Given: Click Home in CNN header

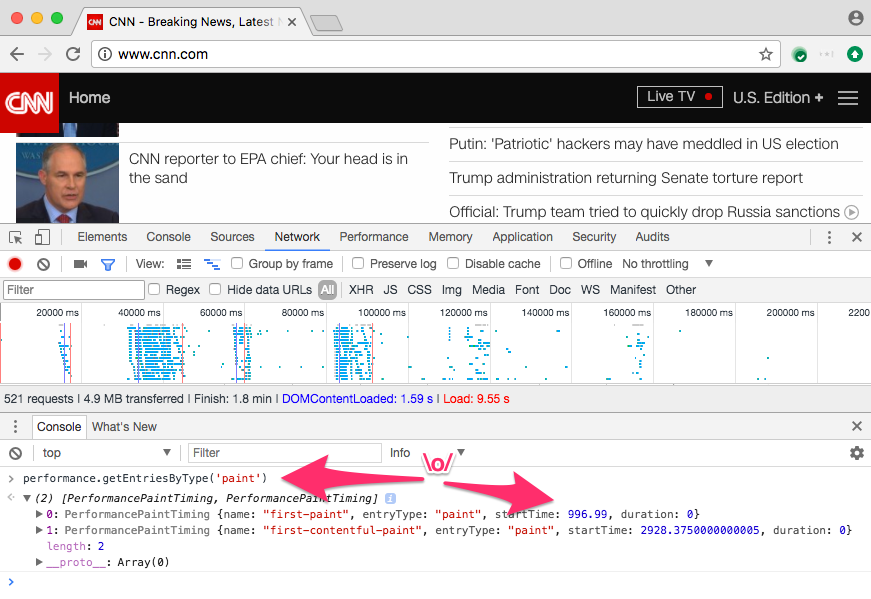Looking at the screenshot, I should (89, 98).
